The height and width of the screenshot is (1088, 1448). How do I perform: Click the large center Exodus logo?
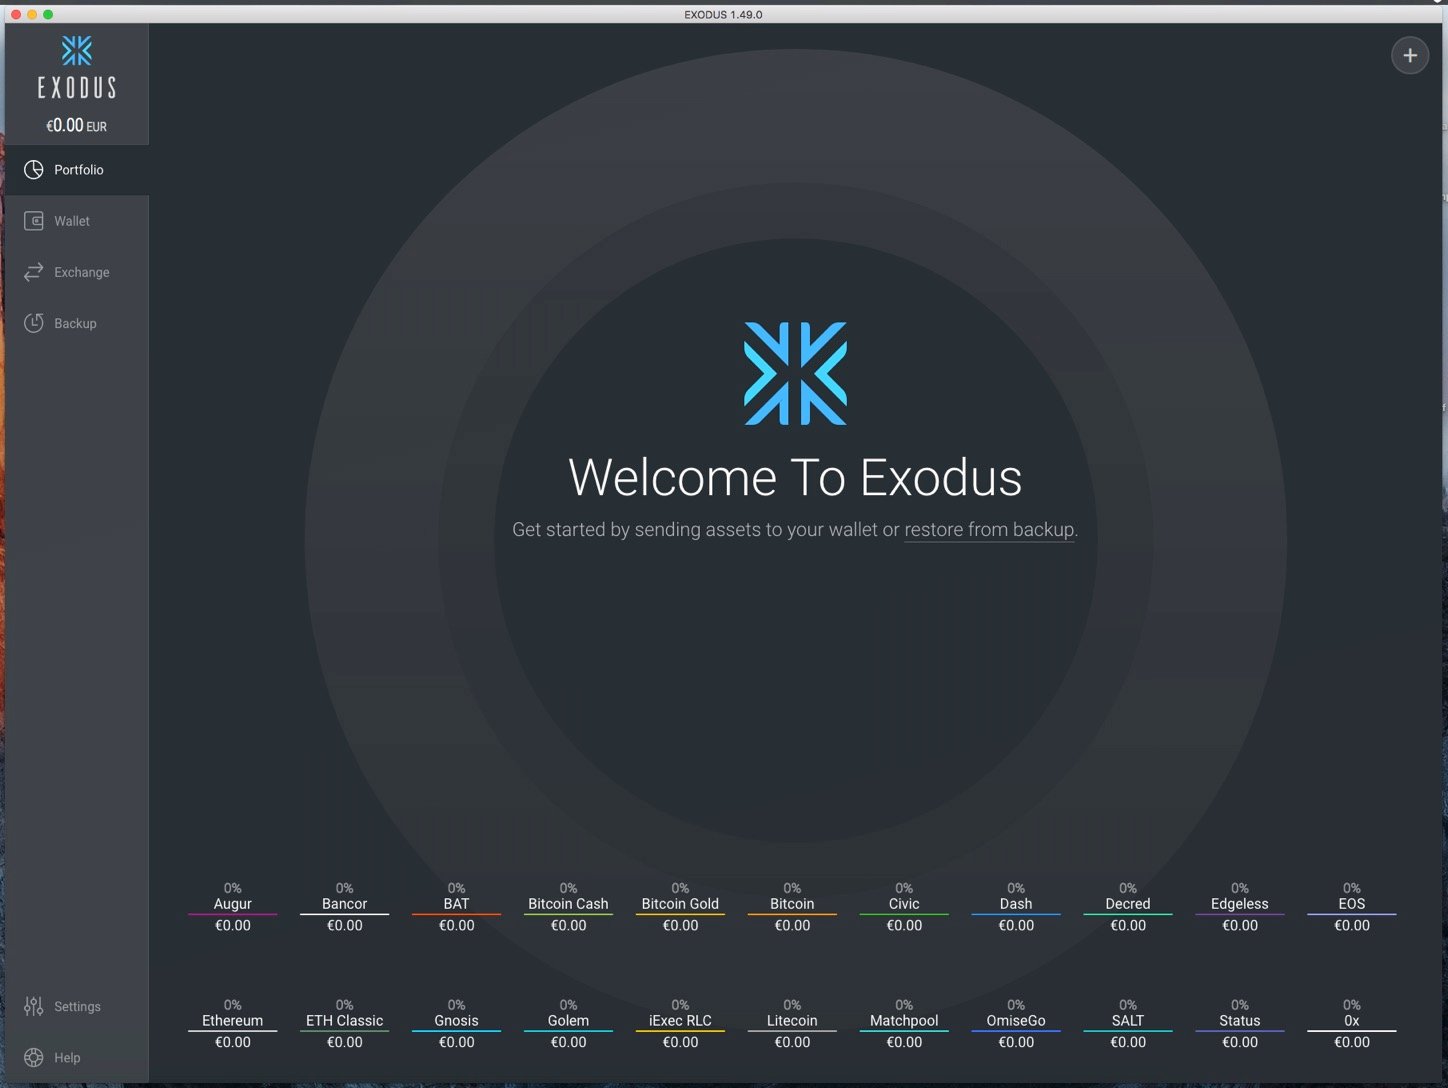[795, 373]
